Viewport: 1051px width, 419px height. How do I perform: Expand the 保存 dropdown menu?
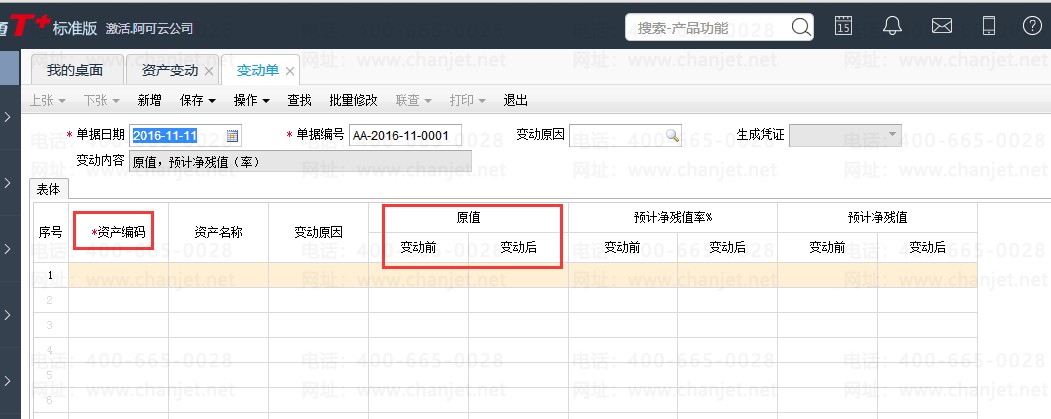[198, 101]
